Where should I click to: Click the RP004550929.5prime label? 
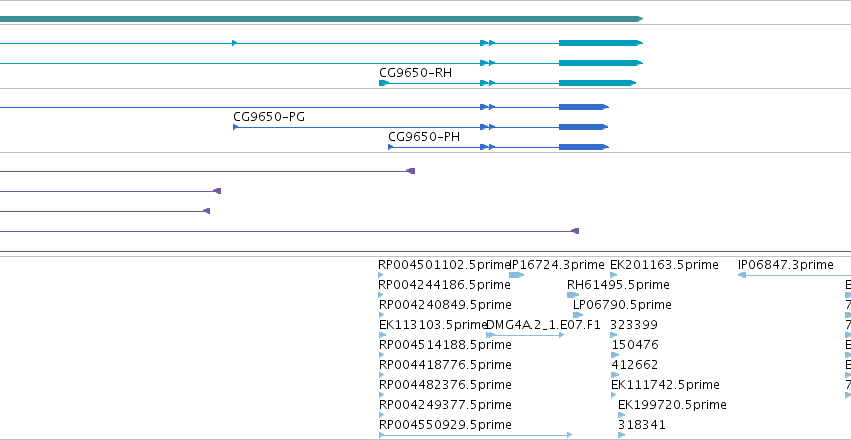(x=445, y=425)
